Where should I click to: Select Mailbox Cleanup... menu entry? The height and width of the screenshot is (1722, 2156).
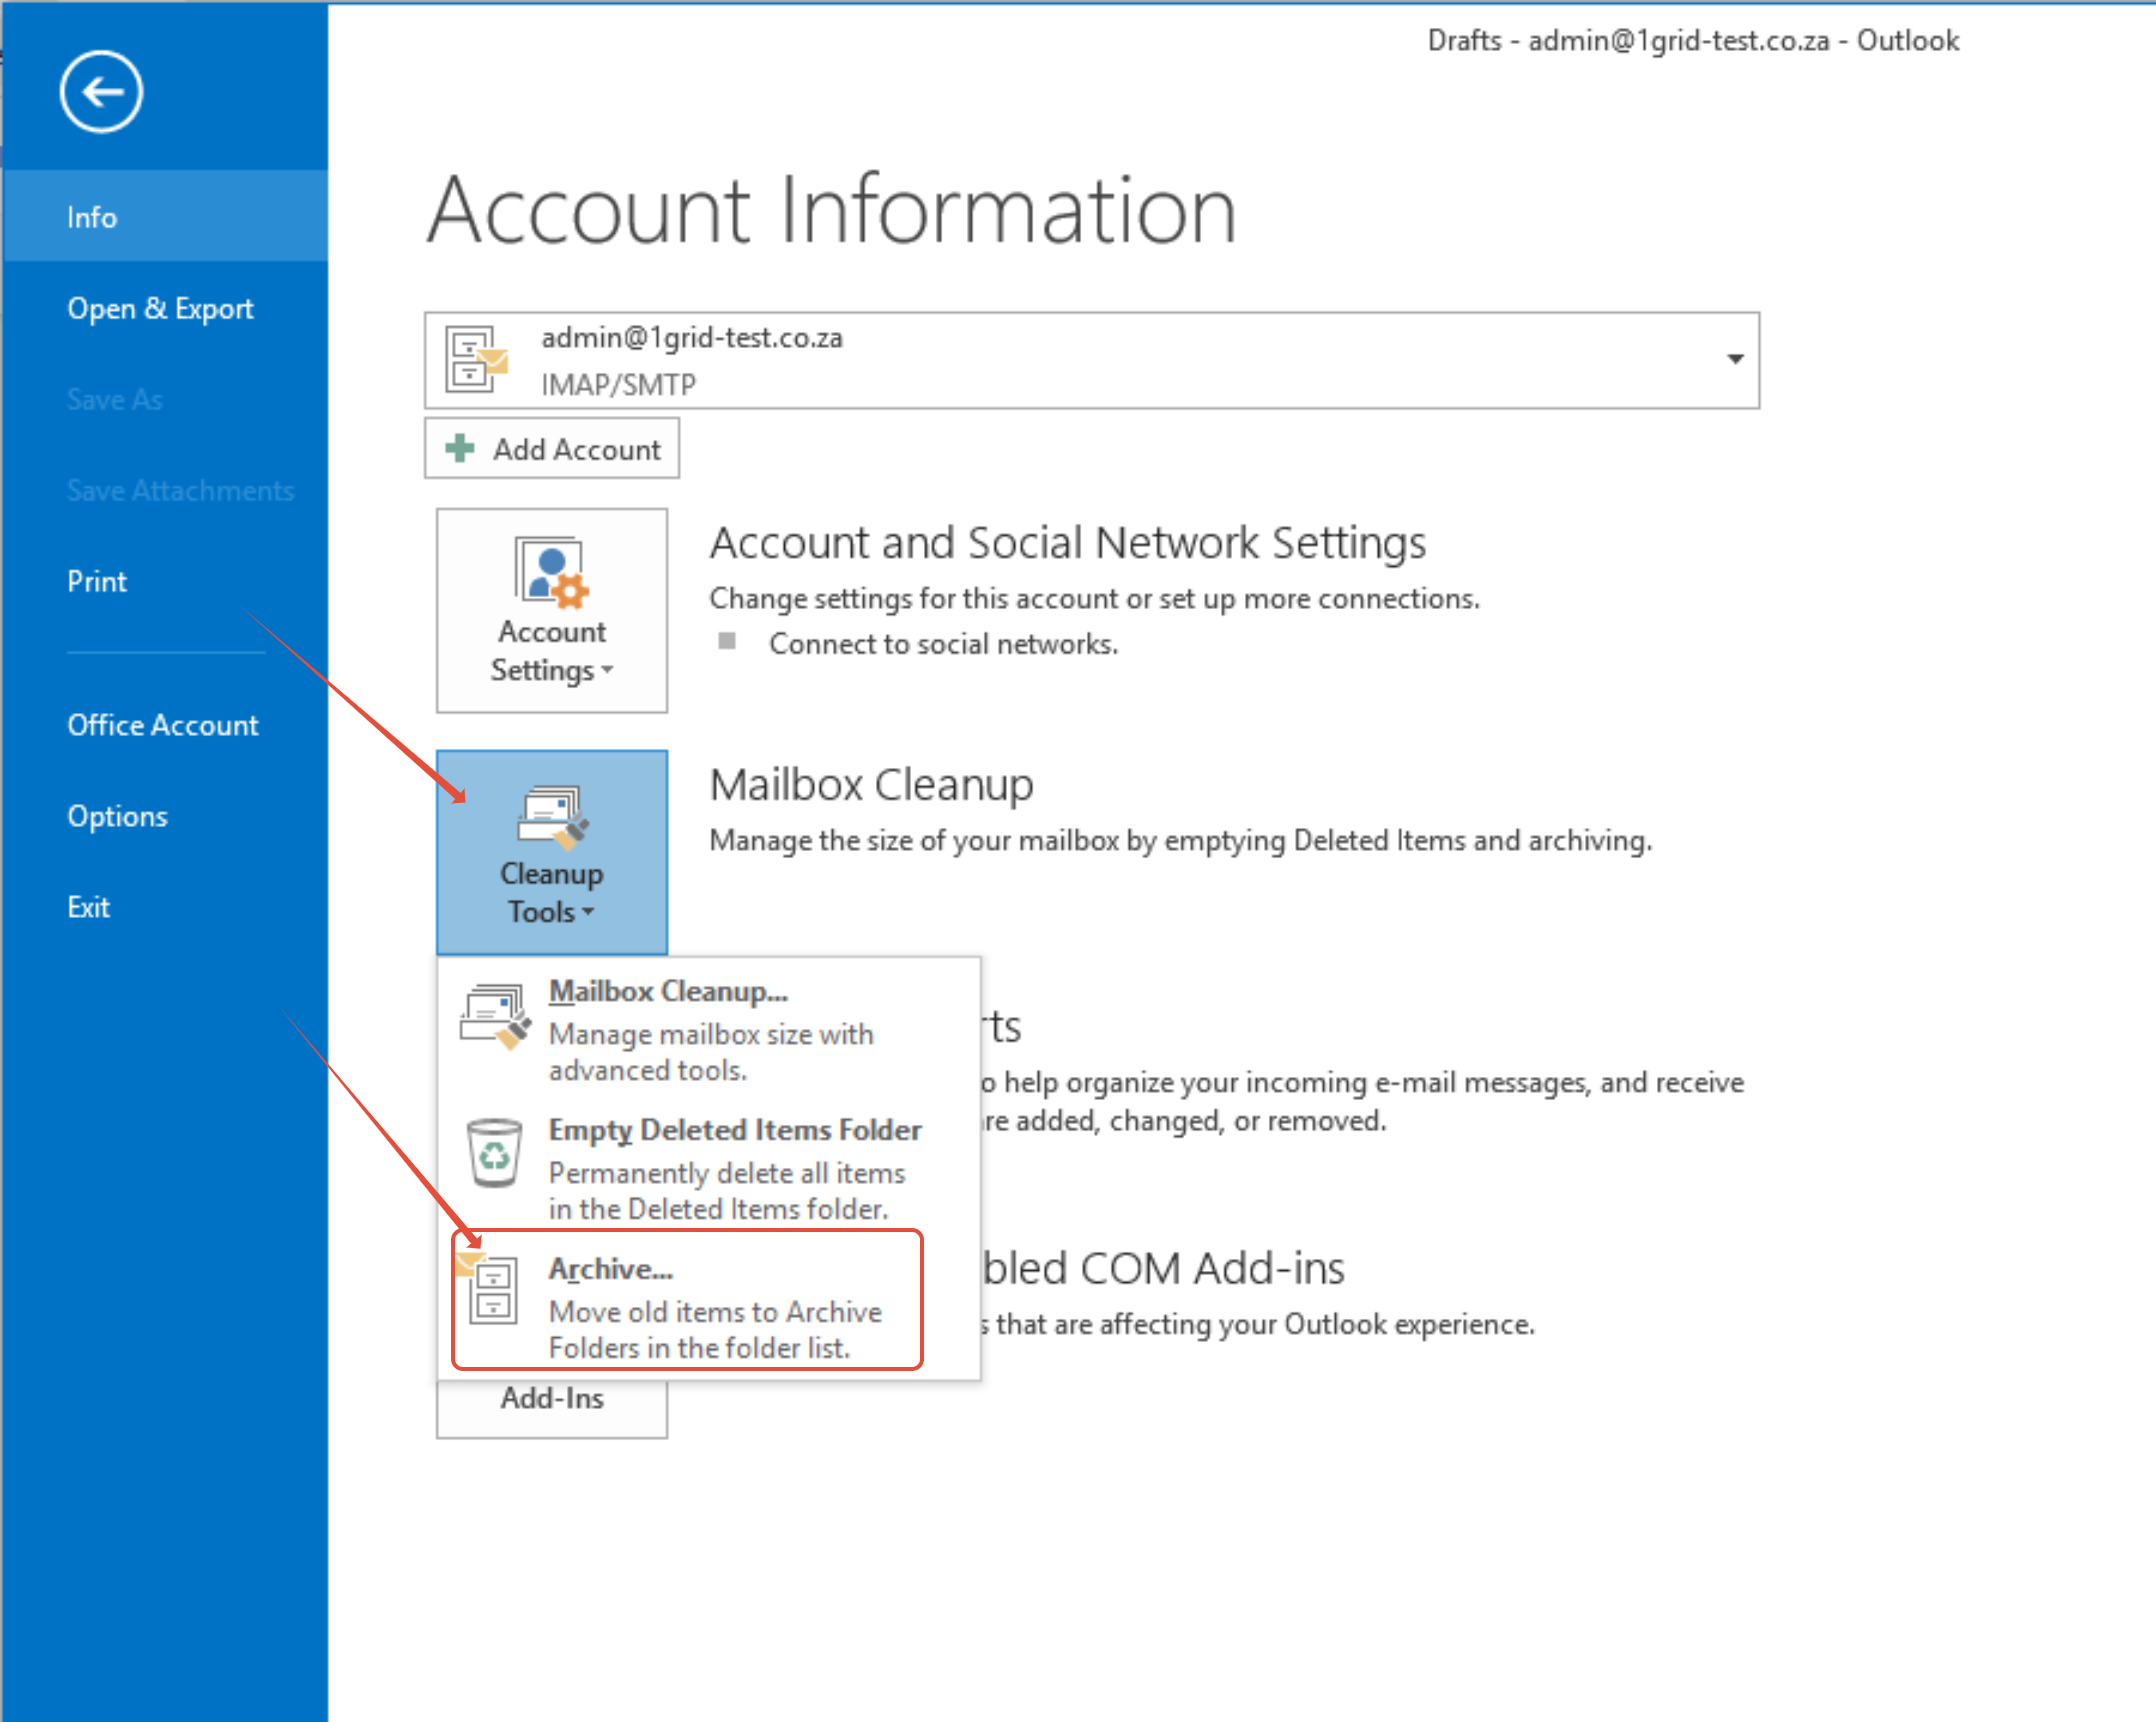point(668,992)
